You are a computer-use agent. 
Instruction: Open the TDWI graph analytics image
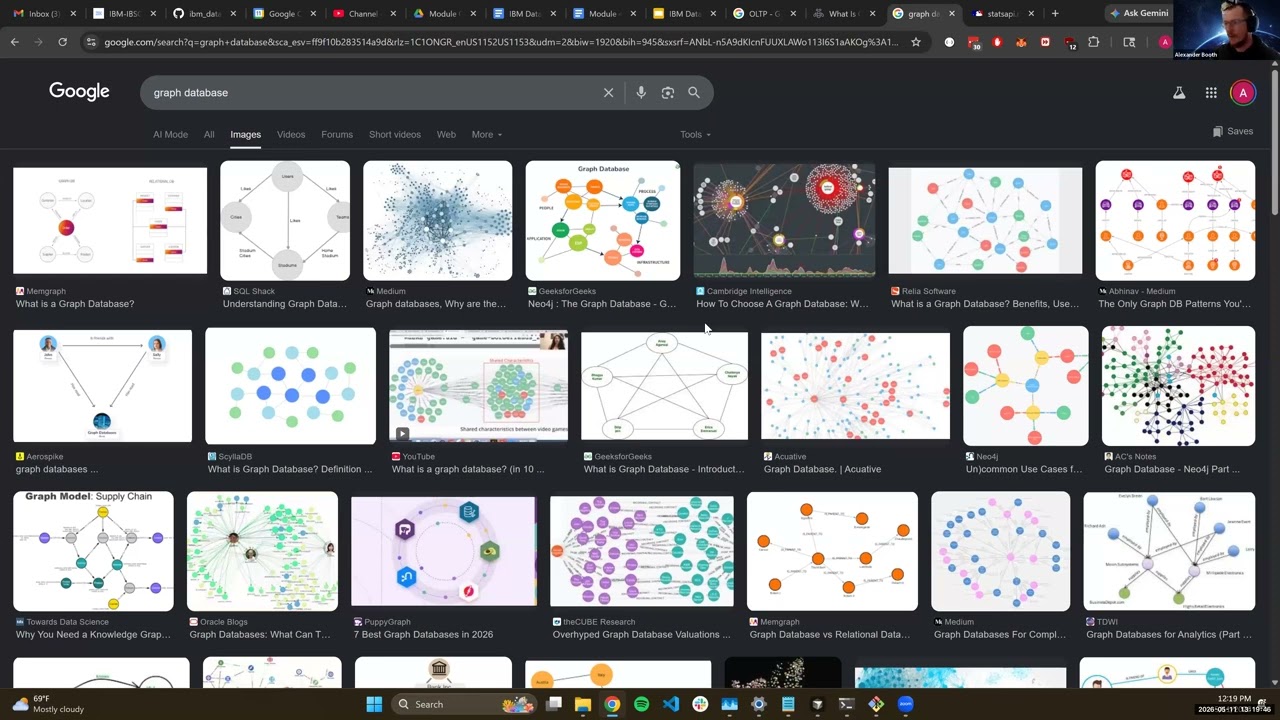1169,551
